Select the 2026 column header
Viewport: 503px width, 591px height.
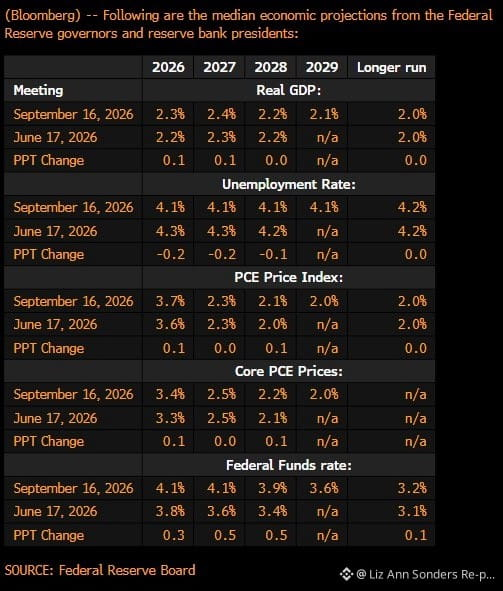tap(168, 67)
